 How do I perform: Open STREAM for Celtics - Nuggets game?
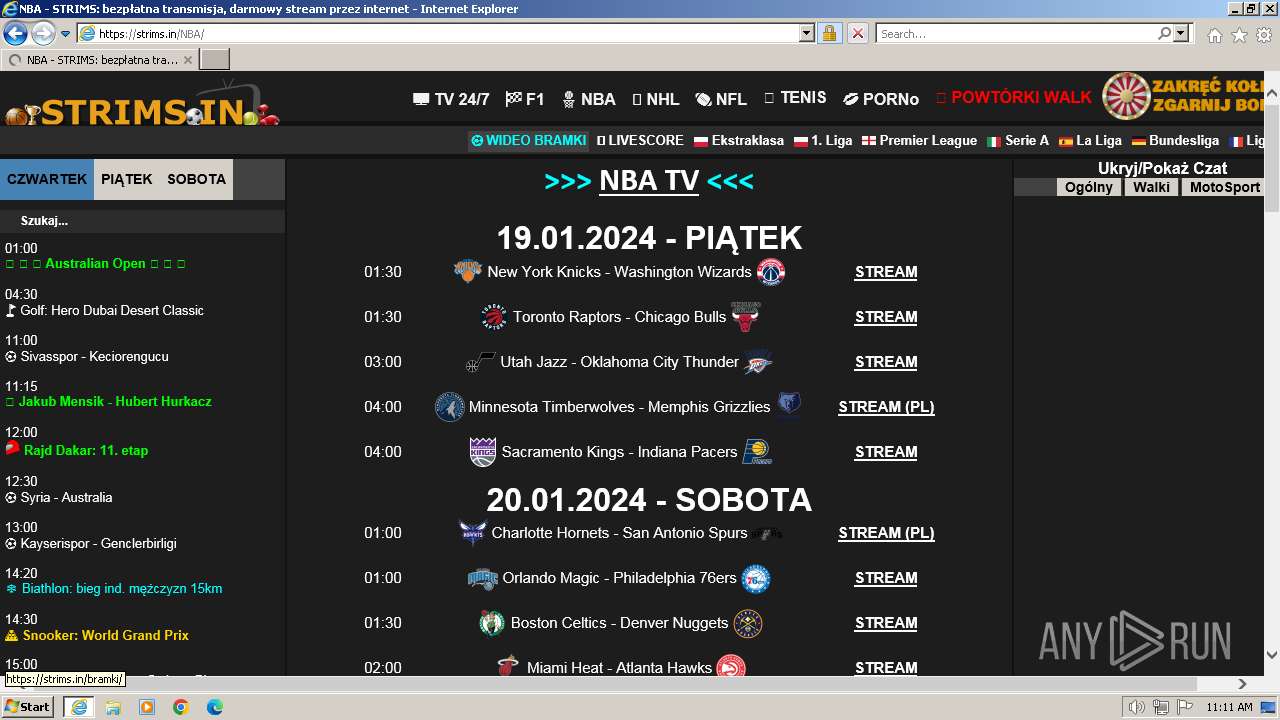(x=886, y=623)
